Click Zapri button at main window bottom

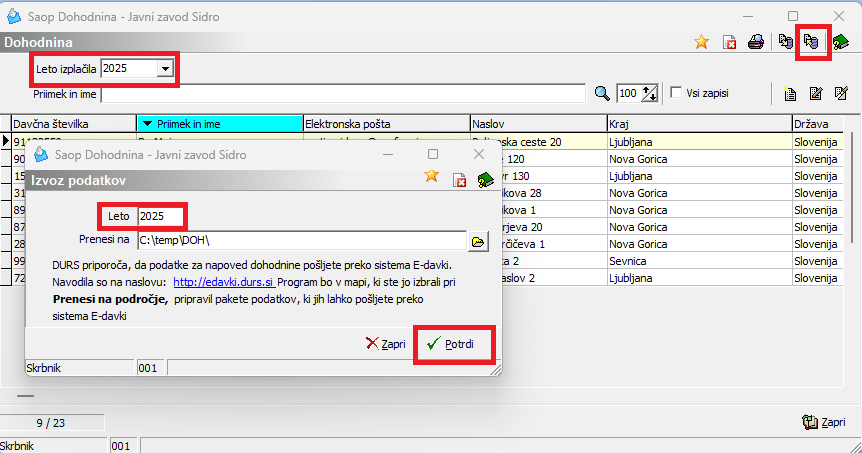coord(824,422)
